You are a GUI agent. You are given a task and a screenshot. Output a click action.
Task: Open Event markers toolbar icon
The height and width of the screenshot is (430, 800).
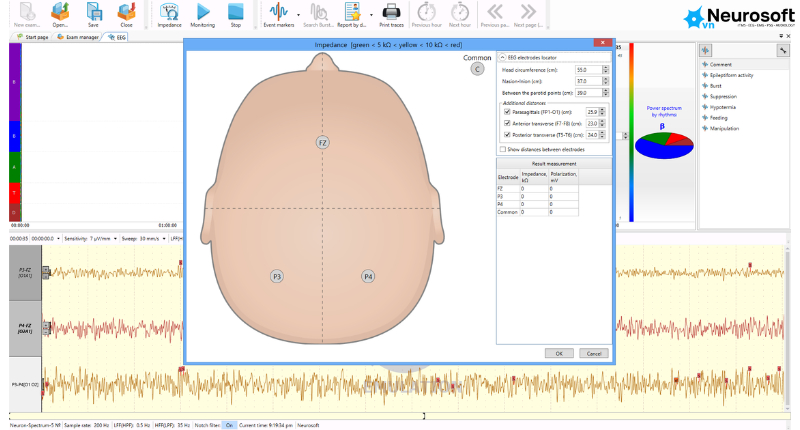279,14
